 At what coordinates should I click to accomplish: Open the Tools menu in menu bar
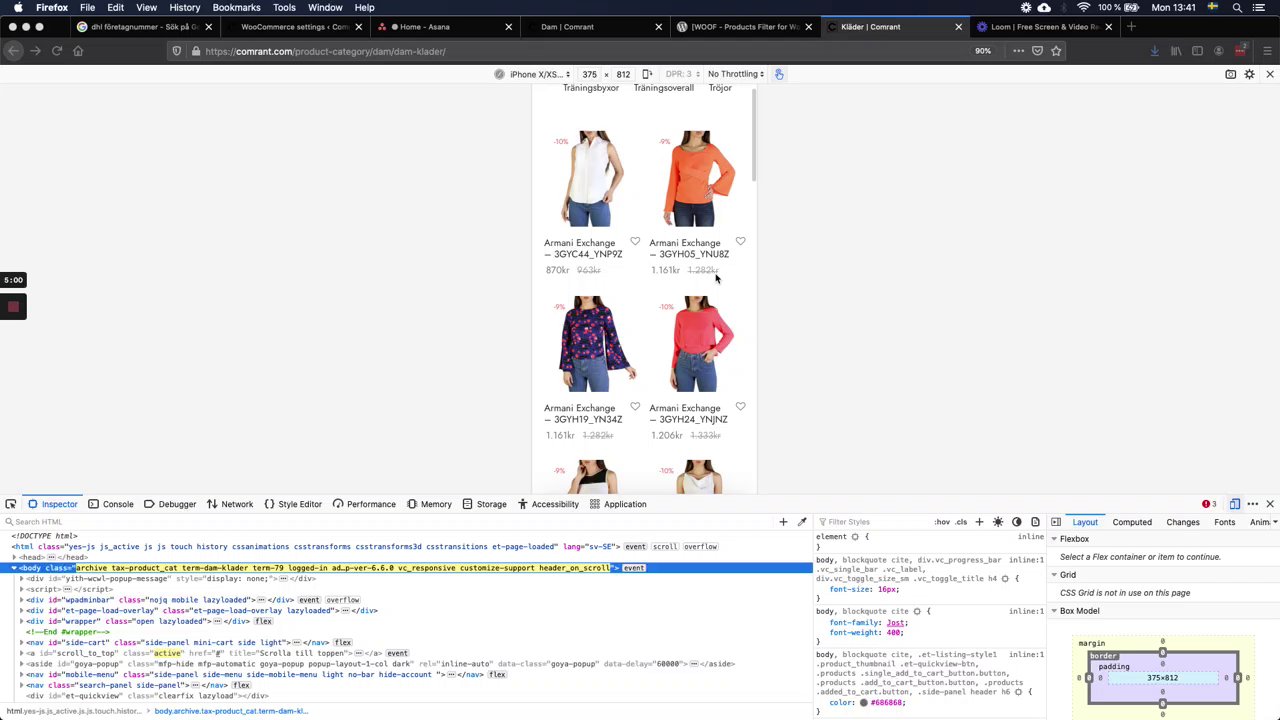click(x=284, y=8)
